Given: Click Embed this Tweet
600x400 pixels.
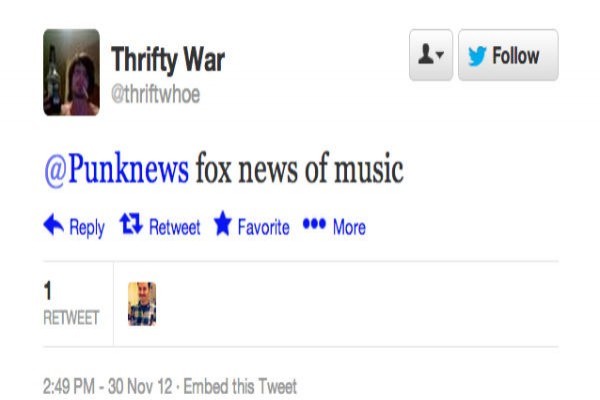Looking at the screenshot, I should (240, 387).
